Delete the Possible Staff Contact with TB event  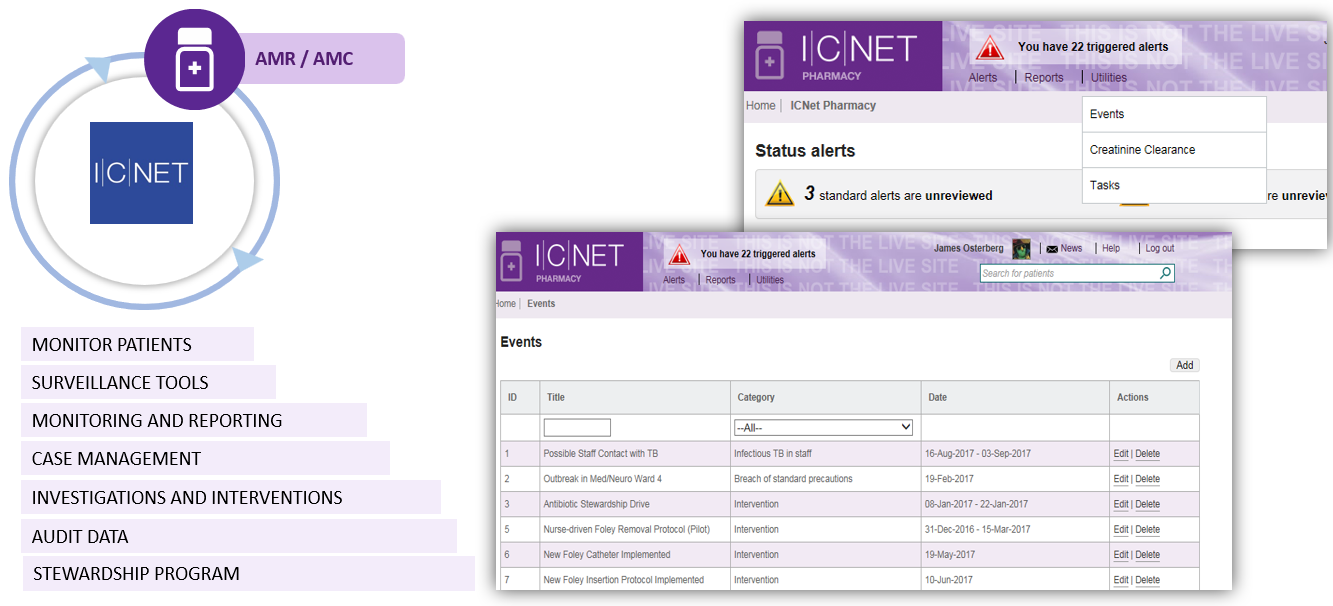coord(1148,454)
